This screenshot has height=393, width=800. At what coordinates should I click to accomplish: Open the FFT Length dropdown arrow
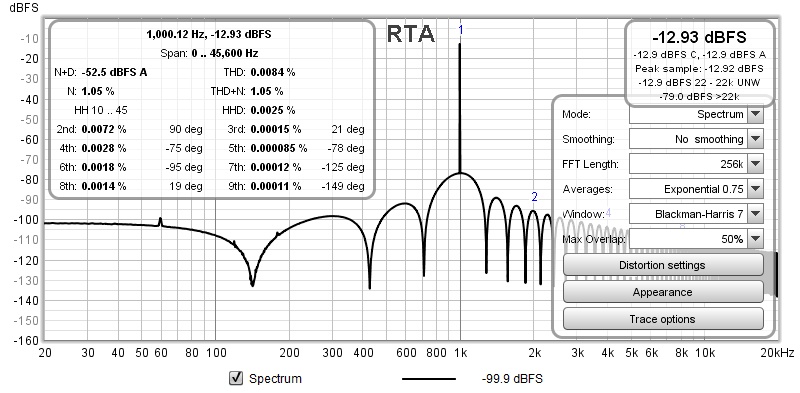(x=755, y=164)
